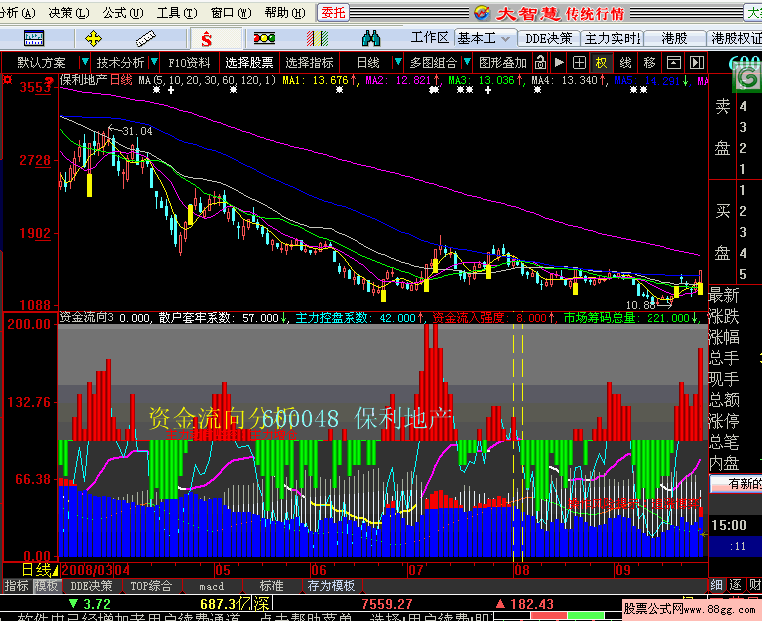Viewport: 762px width, 621px height.
Task: Expand dropdown arrow next to 日线
Action: (x=398, y=62)
